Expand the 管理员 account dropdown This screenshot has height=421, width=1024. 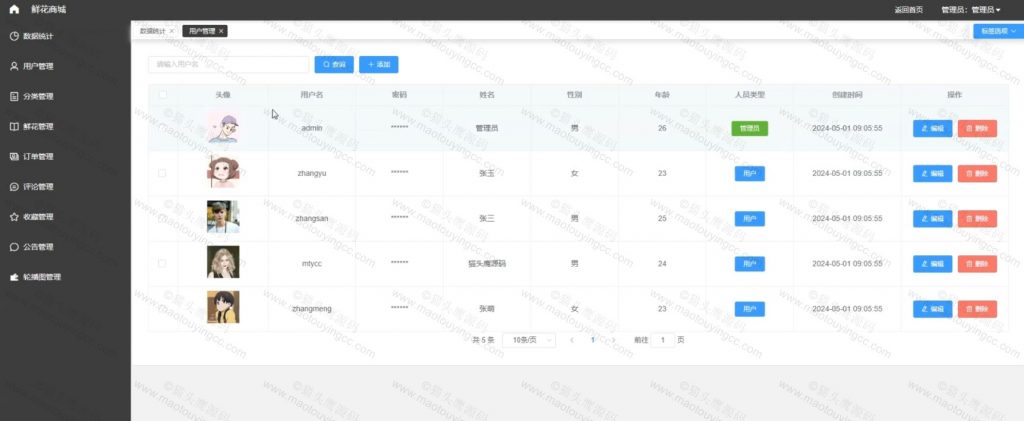click(x=971, y=10)
